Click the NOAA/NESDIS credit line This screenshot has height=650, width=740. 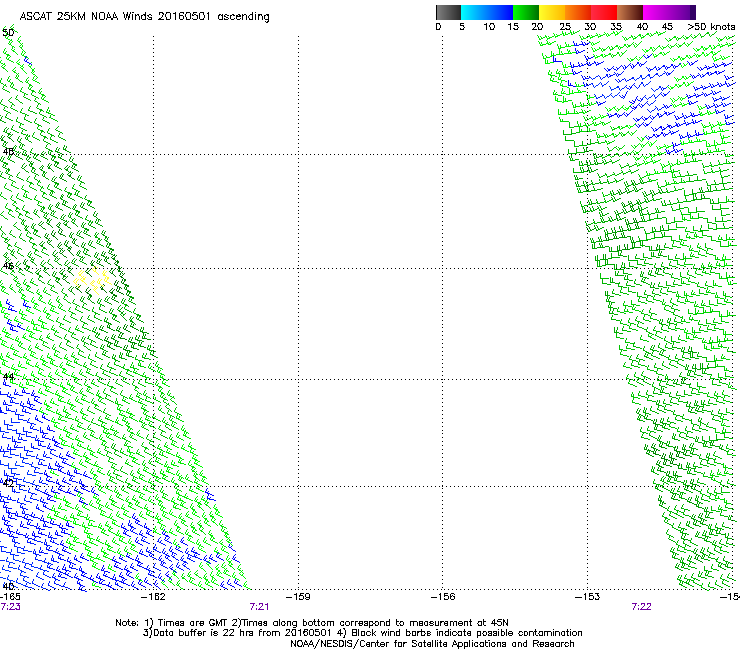[432, 644]
